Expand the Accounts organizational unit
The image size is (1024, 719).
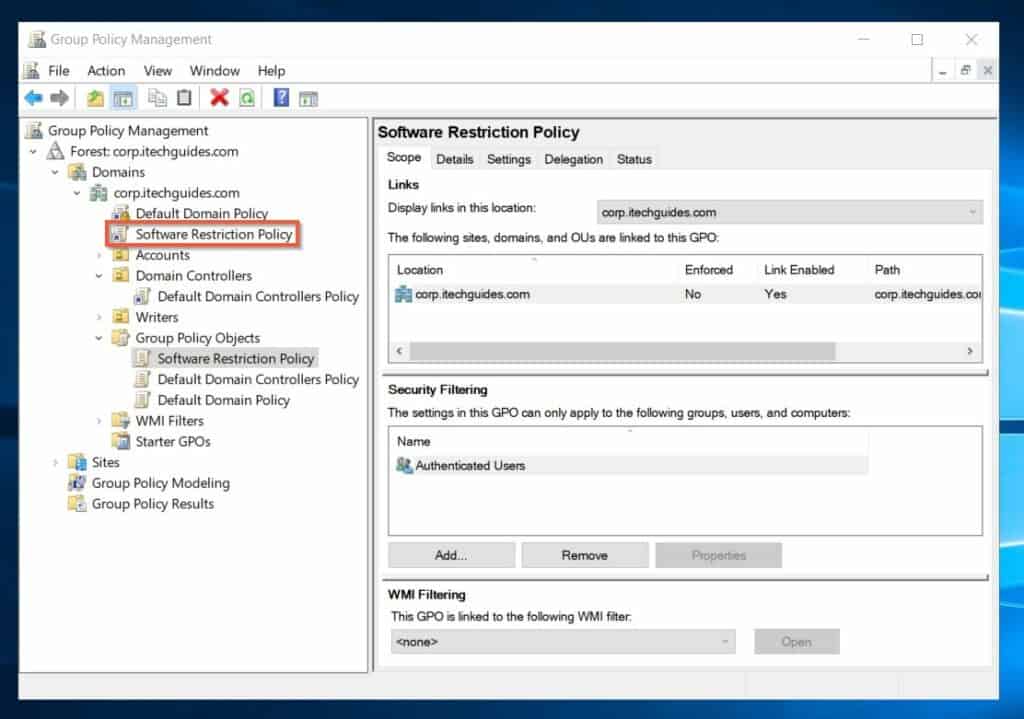(100, 255)
